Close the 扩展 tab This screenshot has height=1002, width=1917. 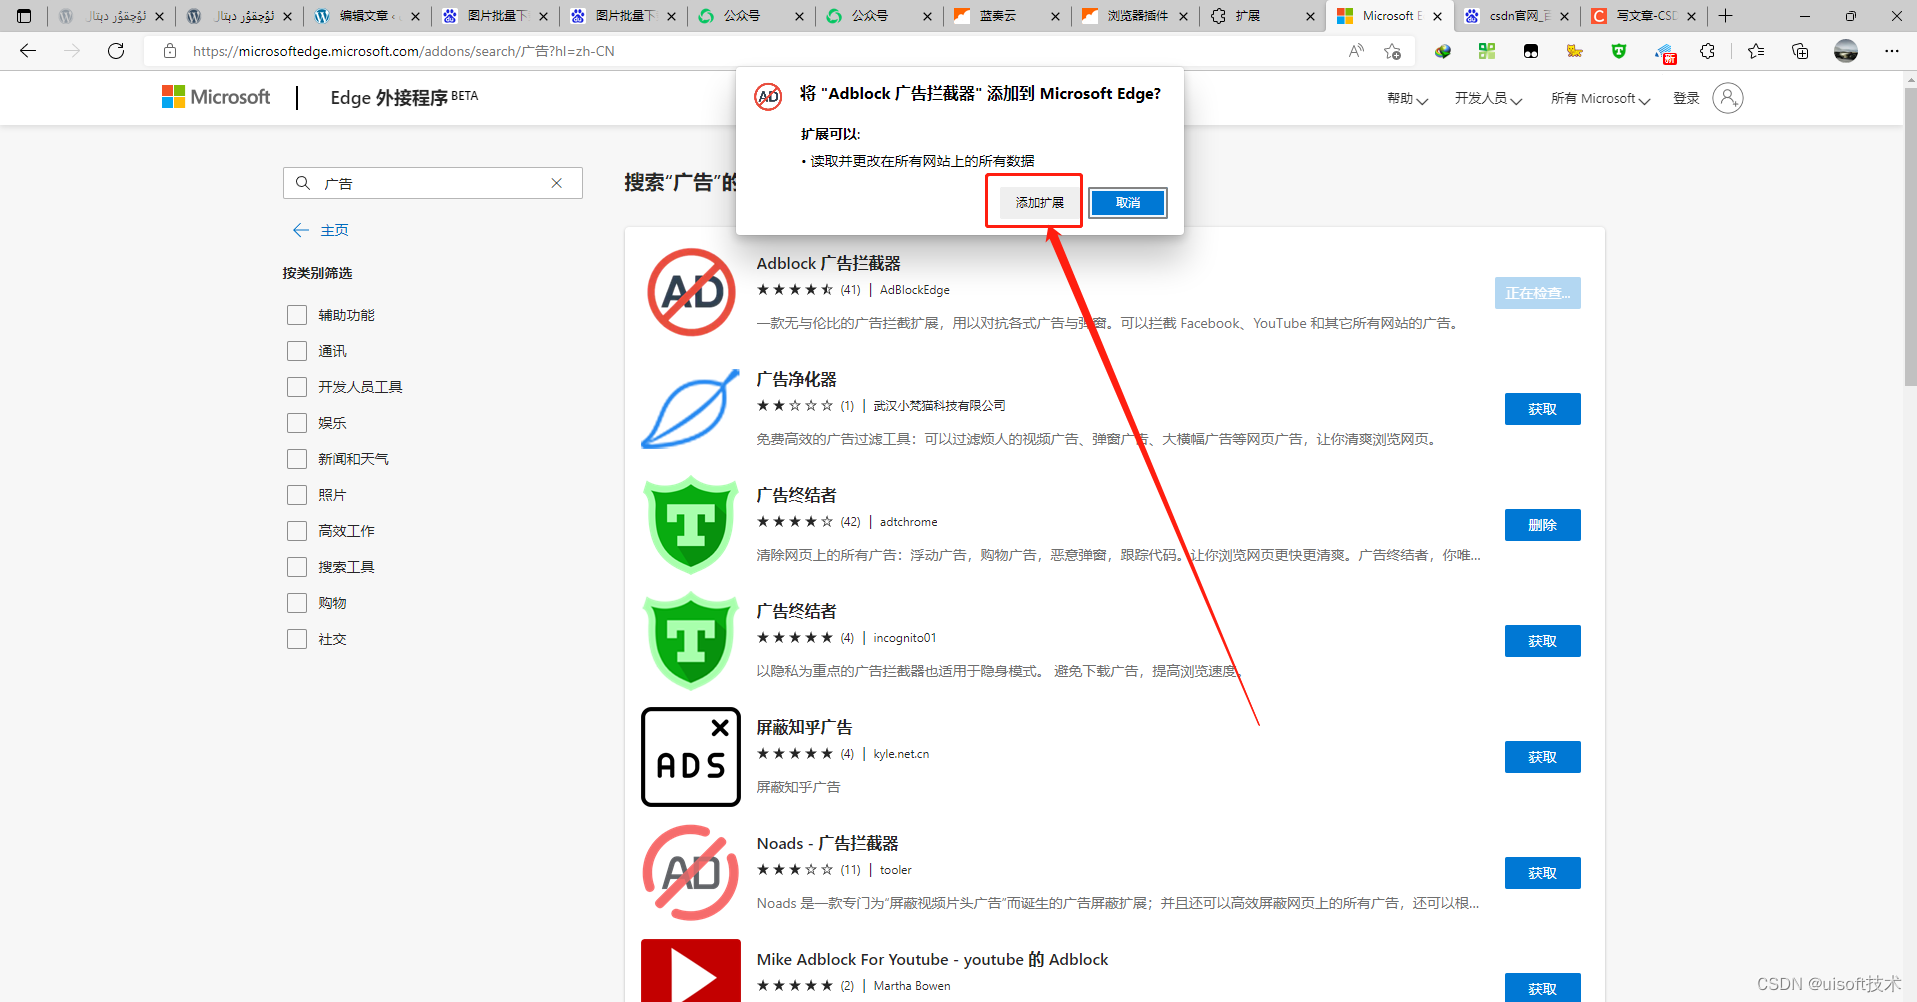pyautogui.click(x=1311, y=16)
